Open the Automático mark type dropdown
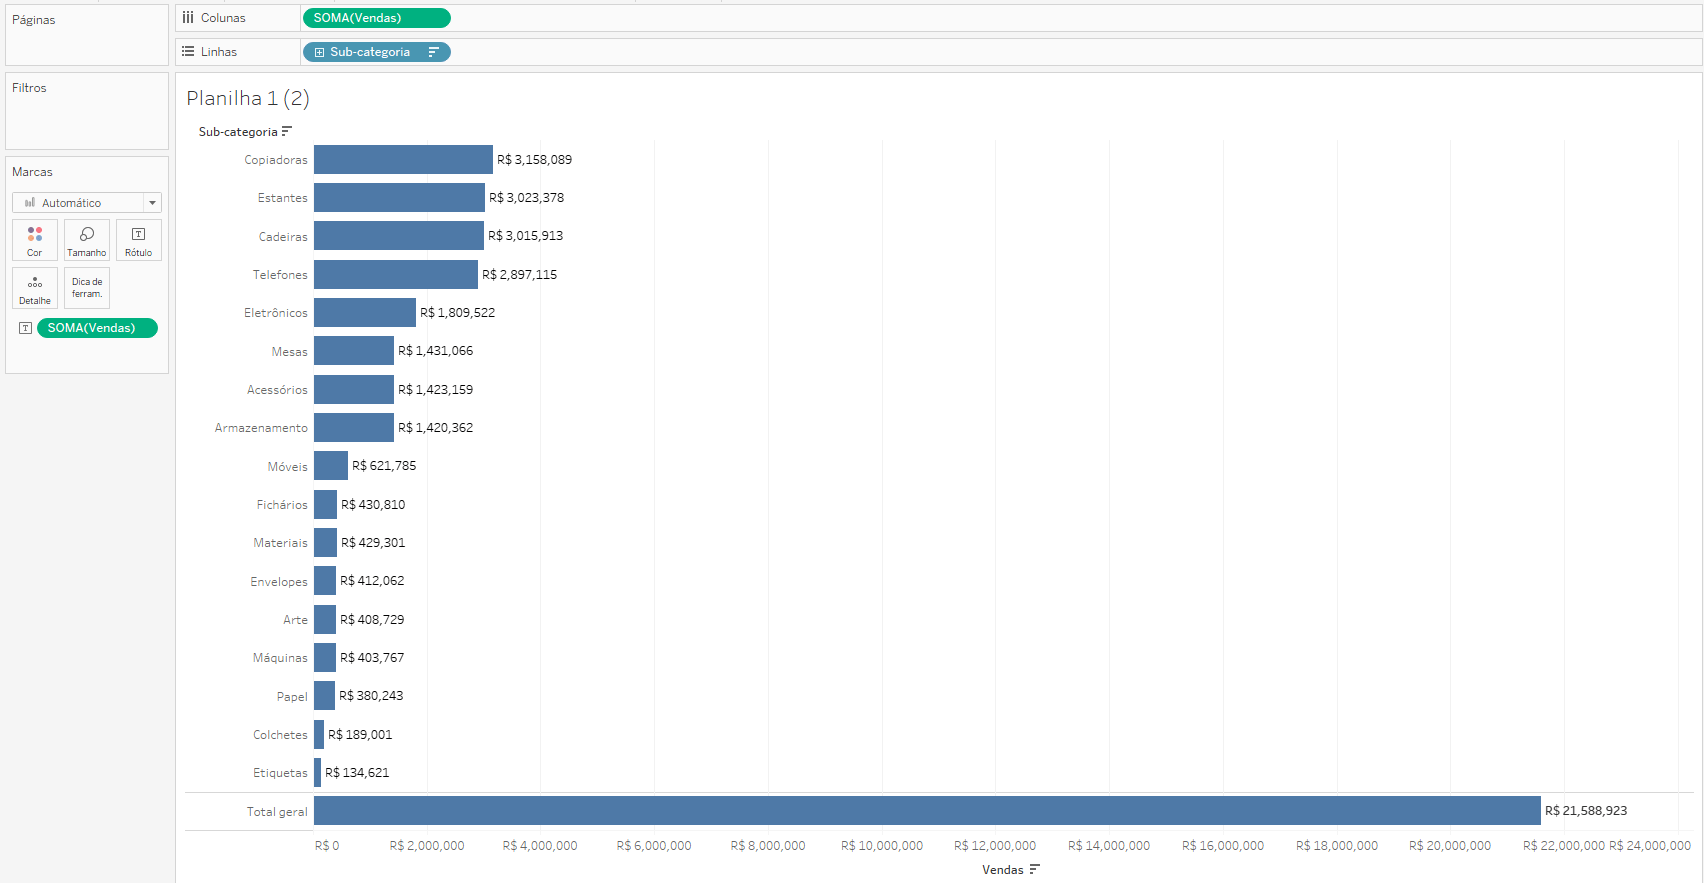The height and width of the screenshot is (883, 1704). [87, 203]
